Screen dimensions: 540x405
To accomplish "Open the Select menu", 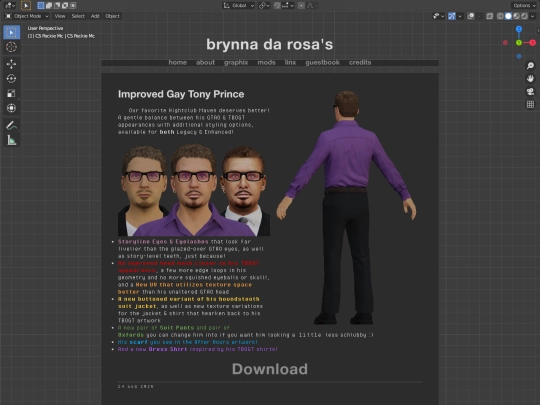I will (78, 16).
